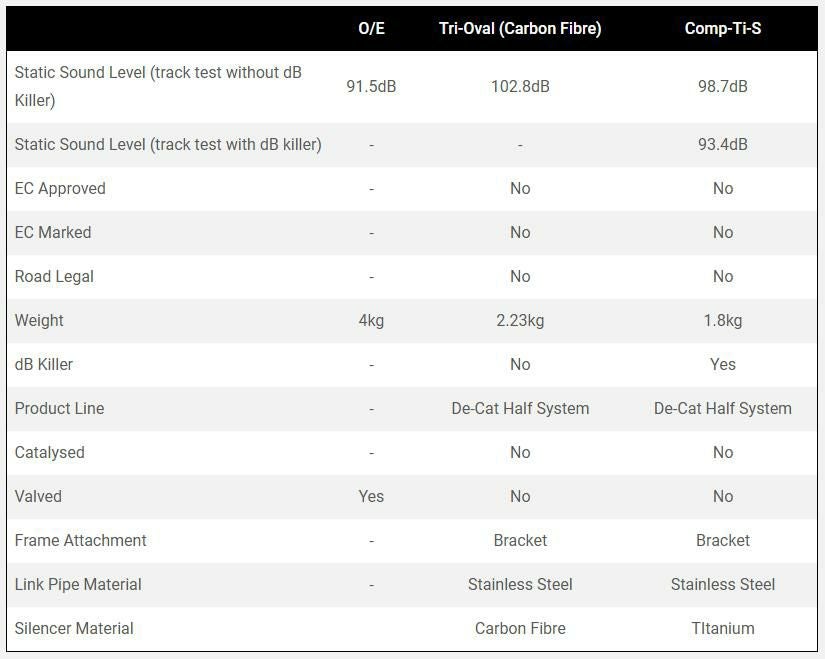
Task: Select the 102.8dB value cell
Action: 520,86
